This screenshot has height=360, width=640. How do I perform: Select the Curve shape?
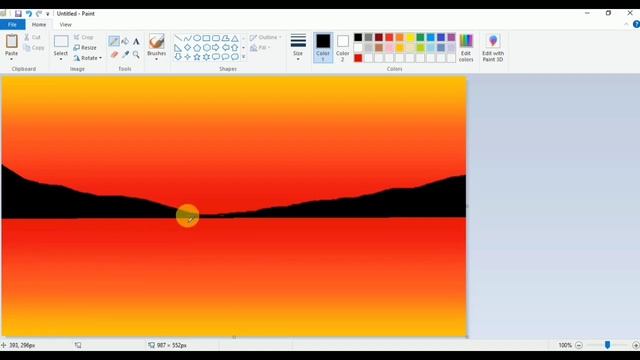pyautogui.click(x=187, y=38)
